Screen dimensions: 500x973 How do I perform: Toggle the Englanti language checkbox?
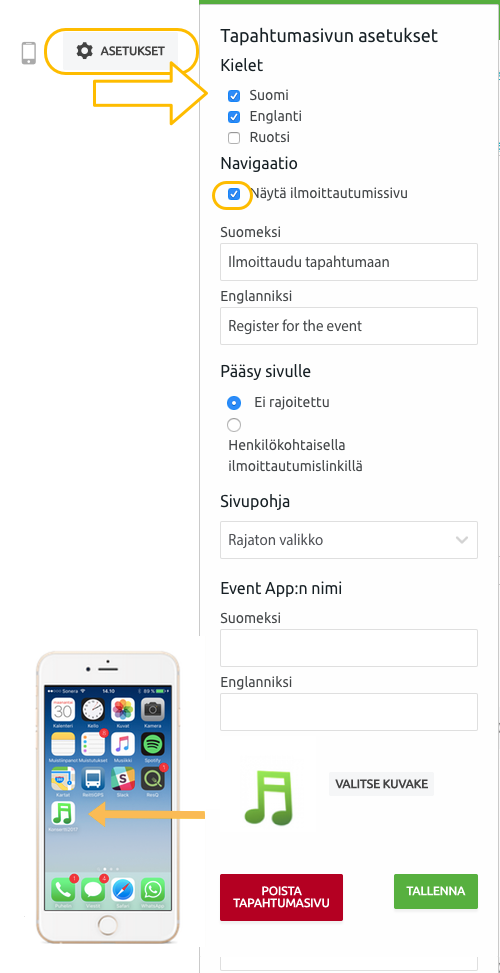pos(234,117)
